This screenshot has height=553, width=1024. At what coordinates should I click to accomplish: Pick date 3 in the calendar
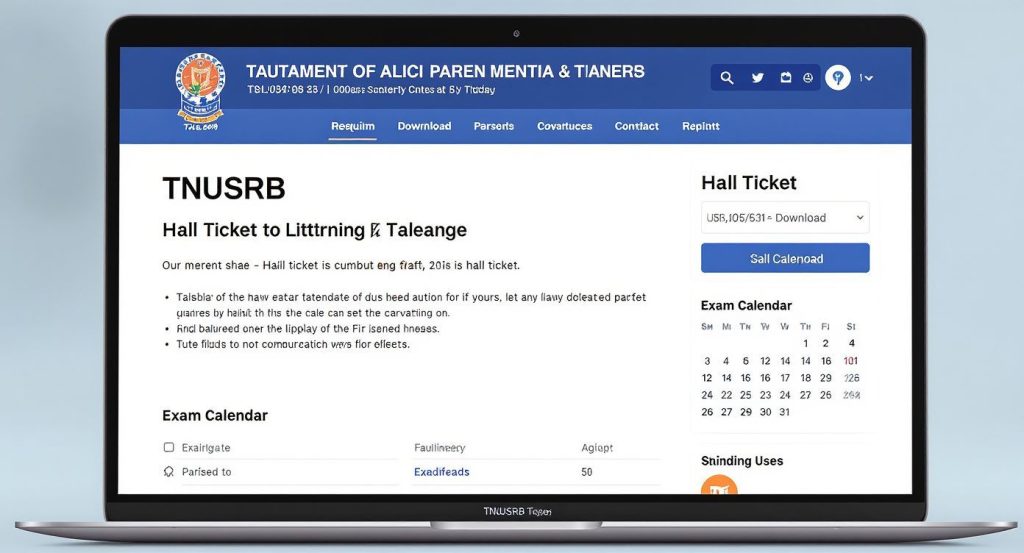click(707, 361)
